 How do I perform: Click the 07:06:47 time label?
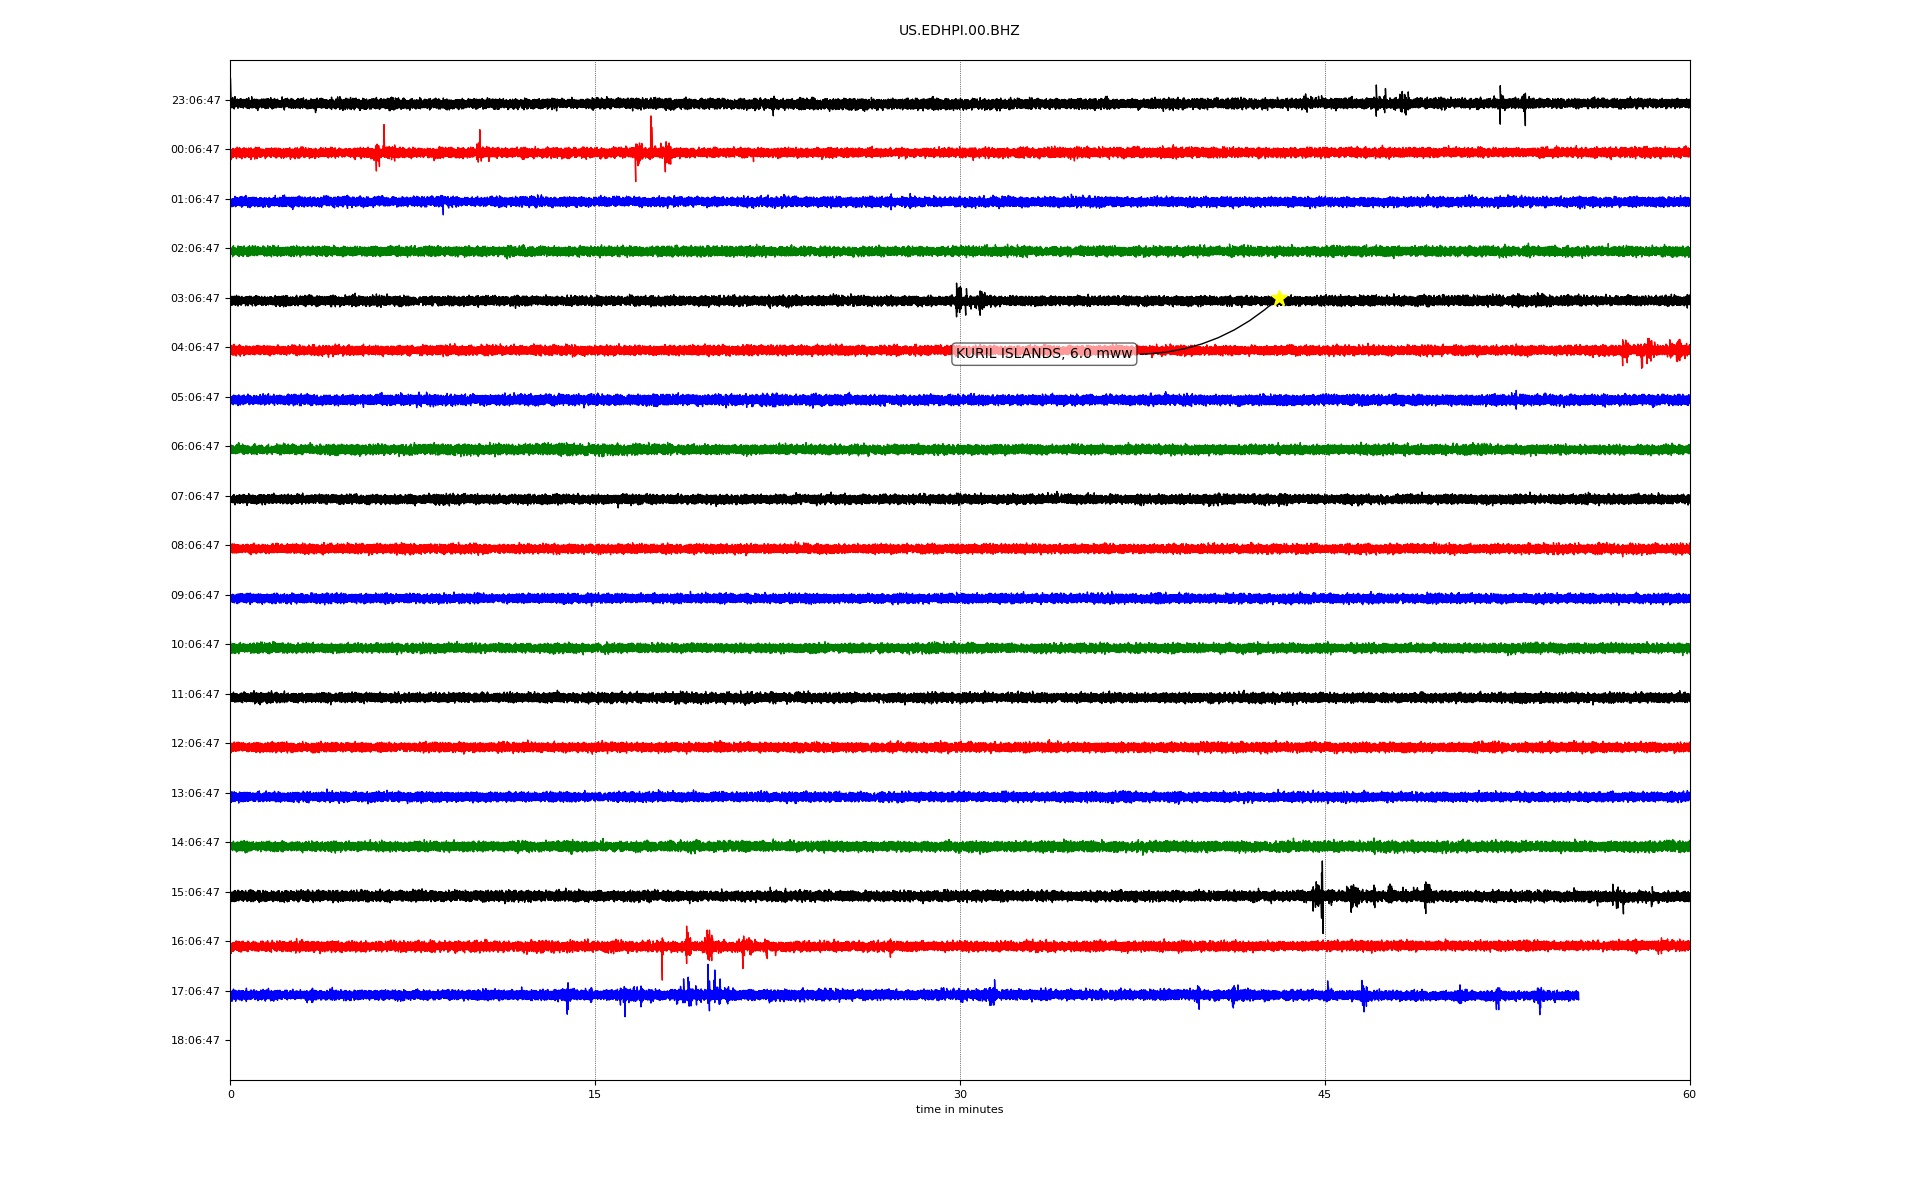(196, 496)
